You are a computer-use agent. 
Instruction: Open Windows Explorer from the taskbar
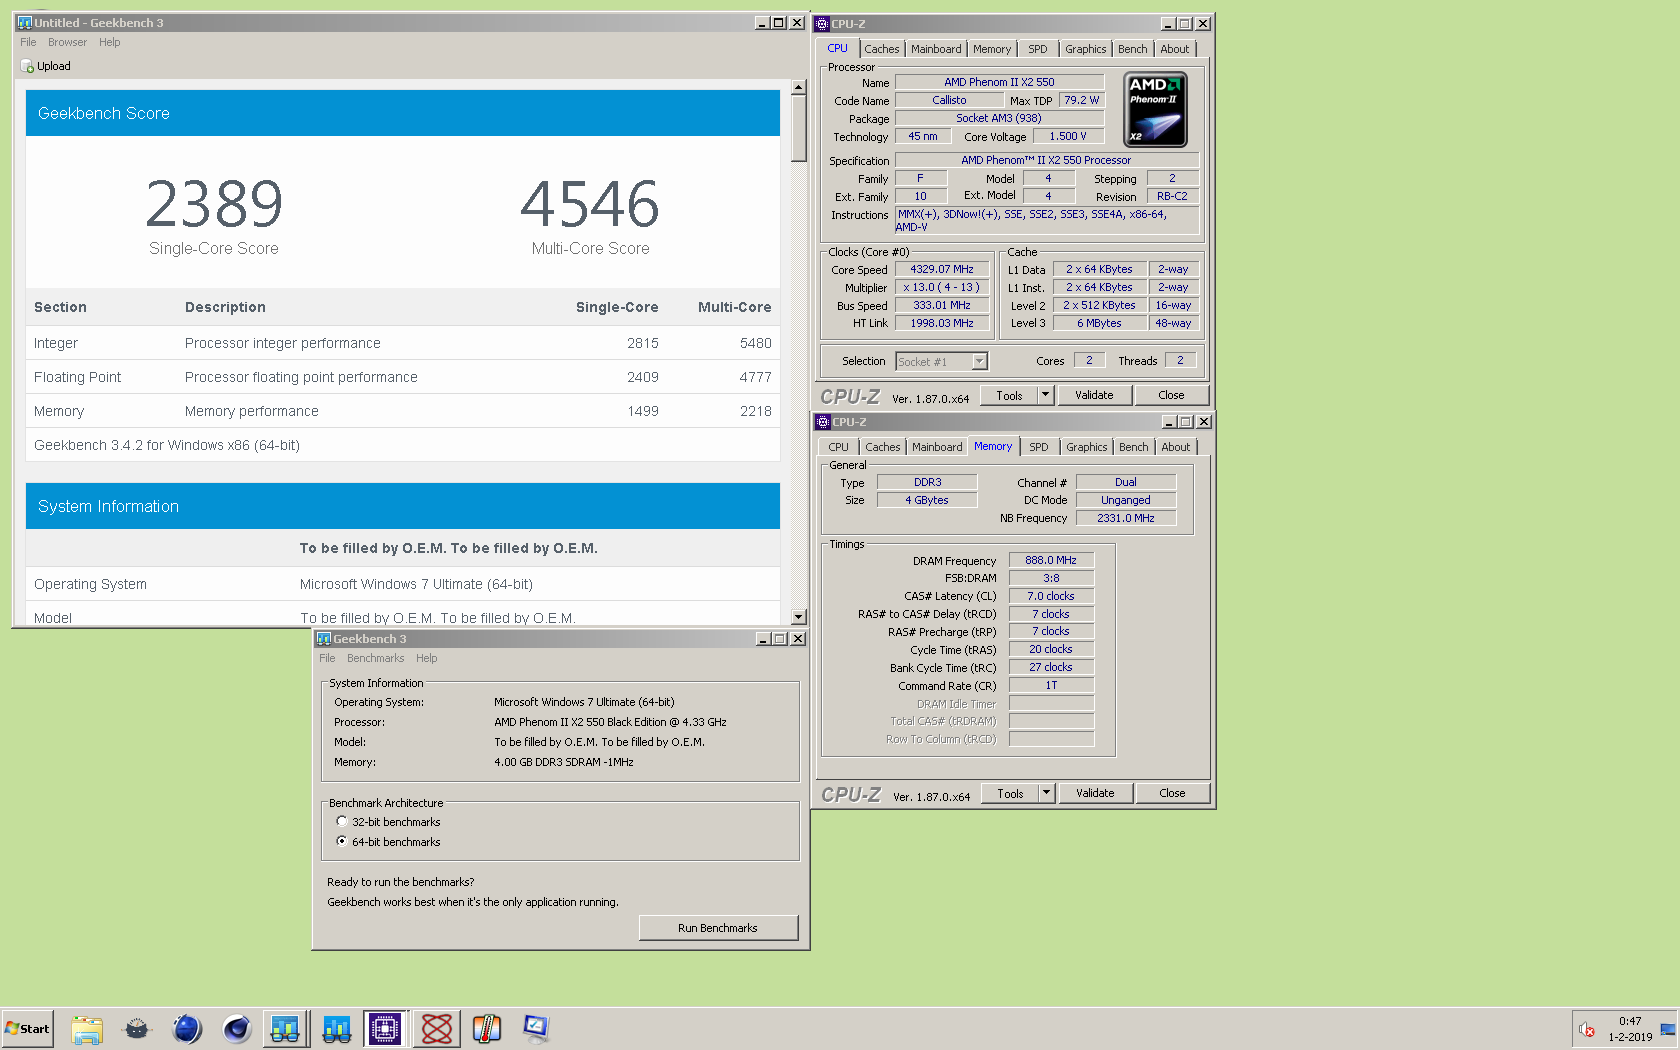click(87, 1028)
